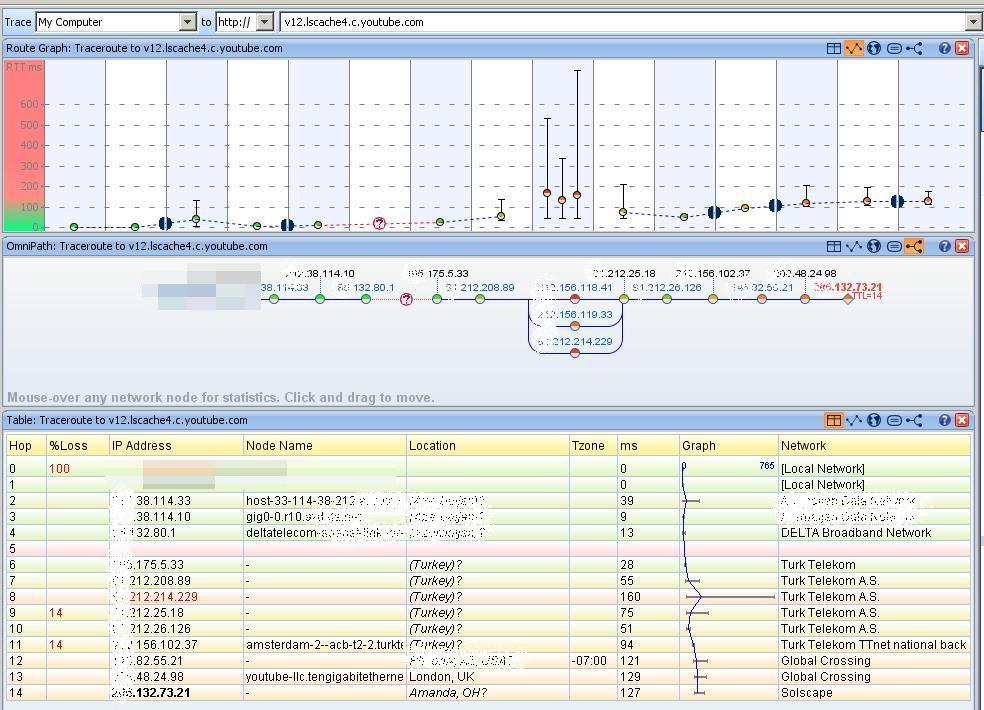Open OmniPath view icon in Table panel
The height and width of the screenshot is (710, 984).
[914, 421]
